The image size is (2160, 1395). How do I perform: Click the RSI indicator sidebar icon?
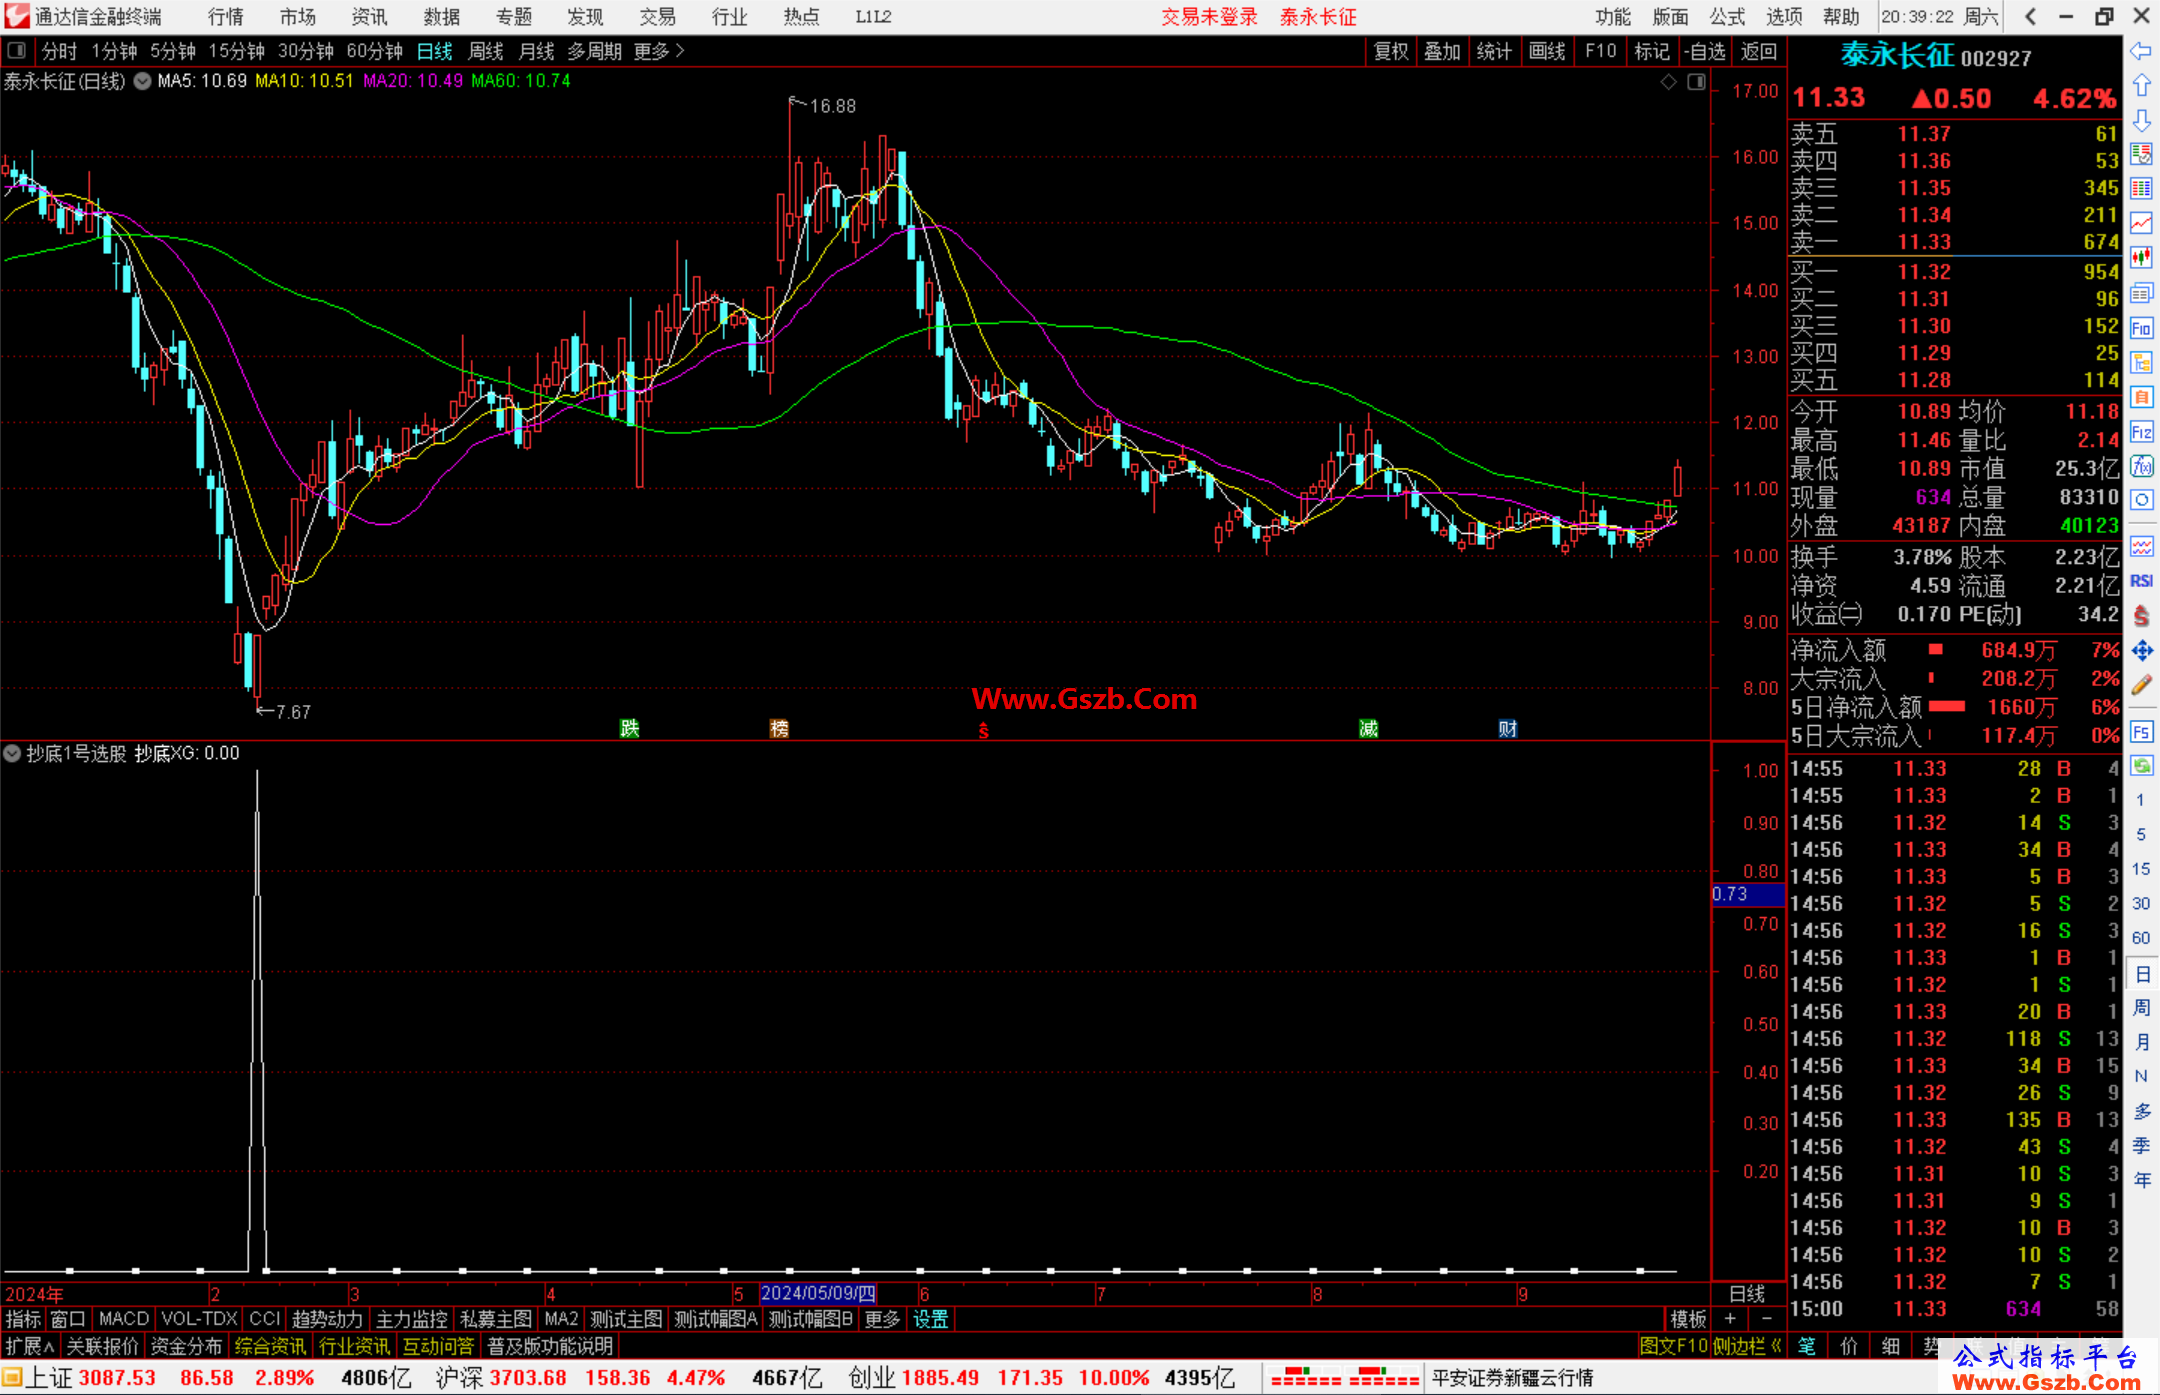pos(2141,581)
